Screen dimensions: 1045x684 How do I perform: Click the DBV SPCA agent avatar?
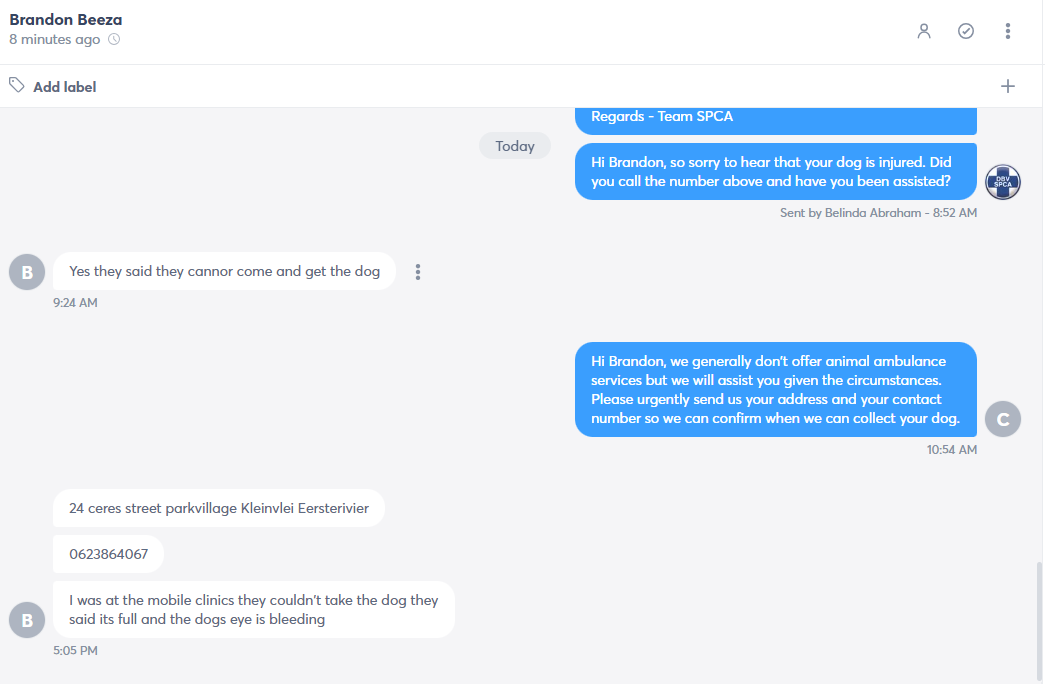(1003, 182)
